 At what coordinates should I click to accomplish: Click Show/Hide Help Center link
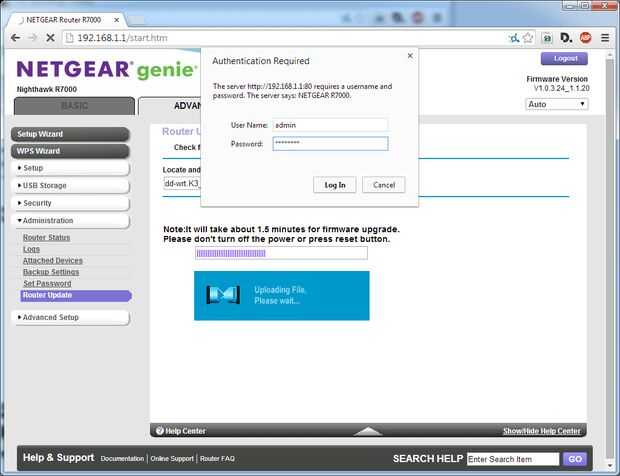541,431
